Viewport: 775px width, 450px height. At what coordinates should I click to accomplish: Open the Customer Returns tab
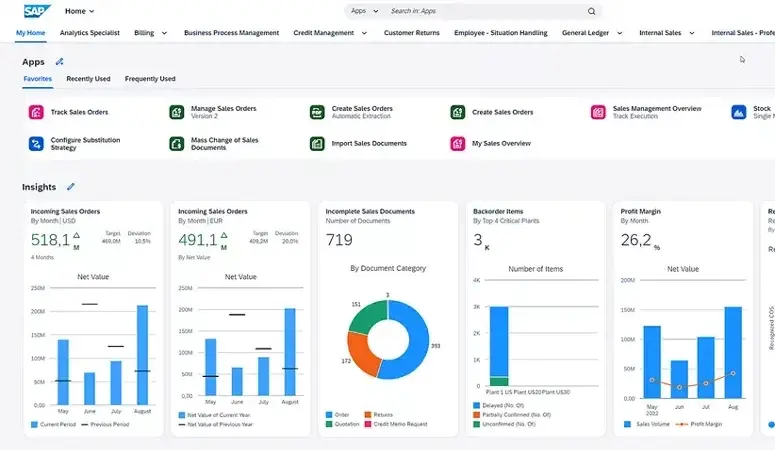point(412,33)
